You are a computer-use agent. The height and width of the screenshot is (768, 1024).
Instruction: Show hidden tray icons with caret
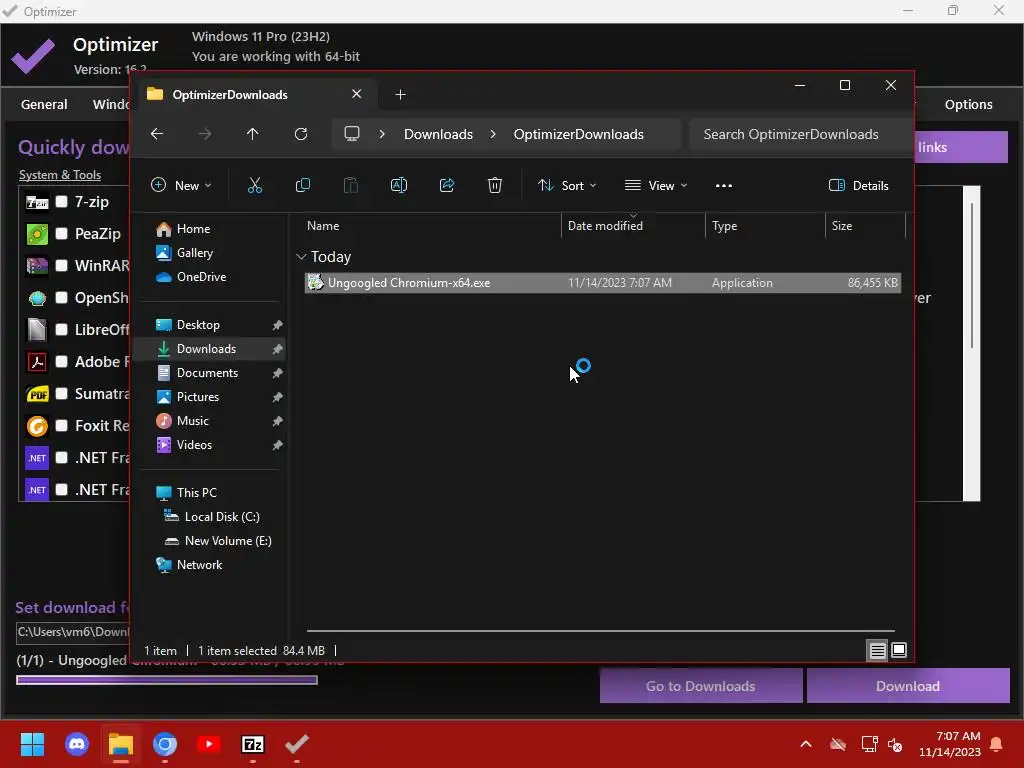(806, 744)
